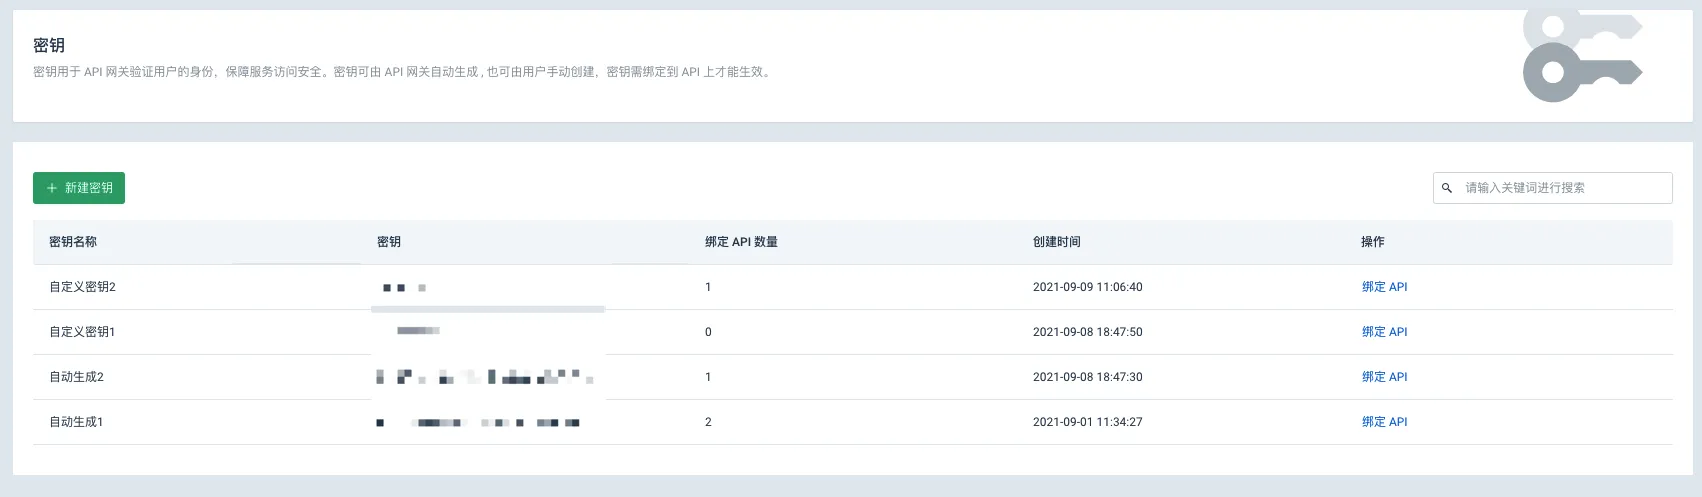Select the 密钥 column header
The image size is (1702, 497).
click(x=389, y=242)
